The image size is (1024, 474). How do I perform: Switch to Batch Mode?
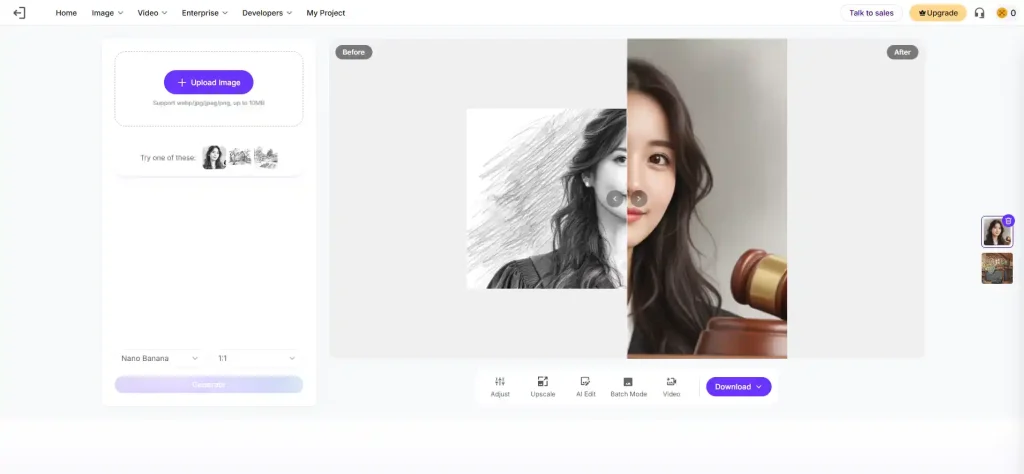(628, 387)
